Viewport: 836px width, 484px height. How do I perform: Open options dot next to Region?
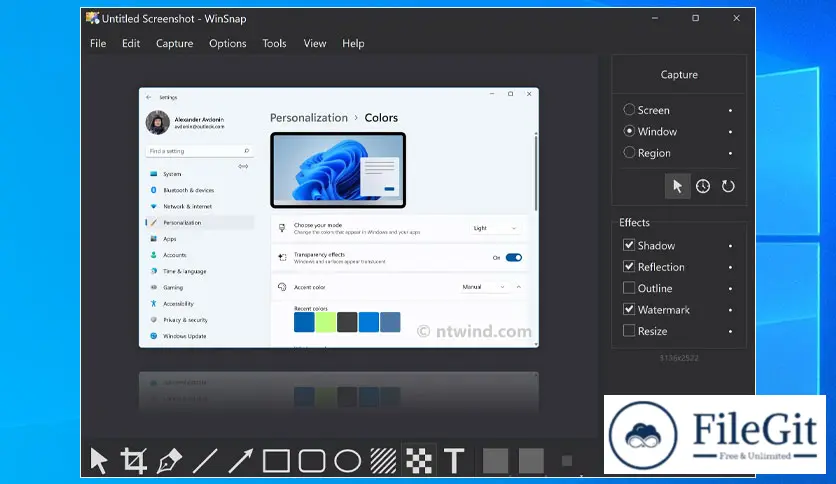click(730, 153)
